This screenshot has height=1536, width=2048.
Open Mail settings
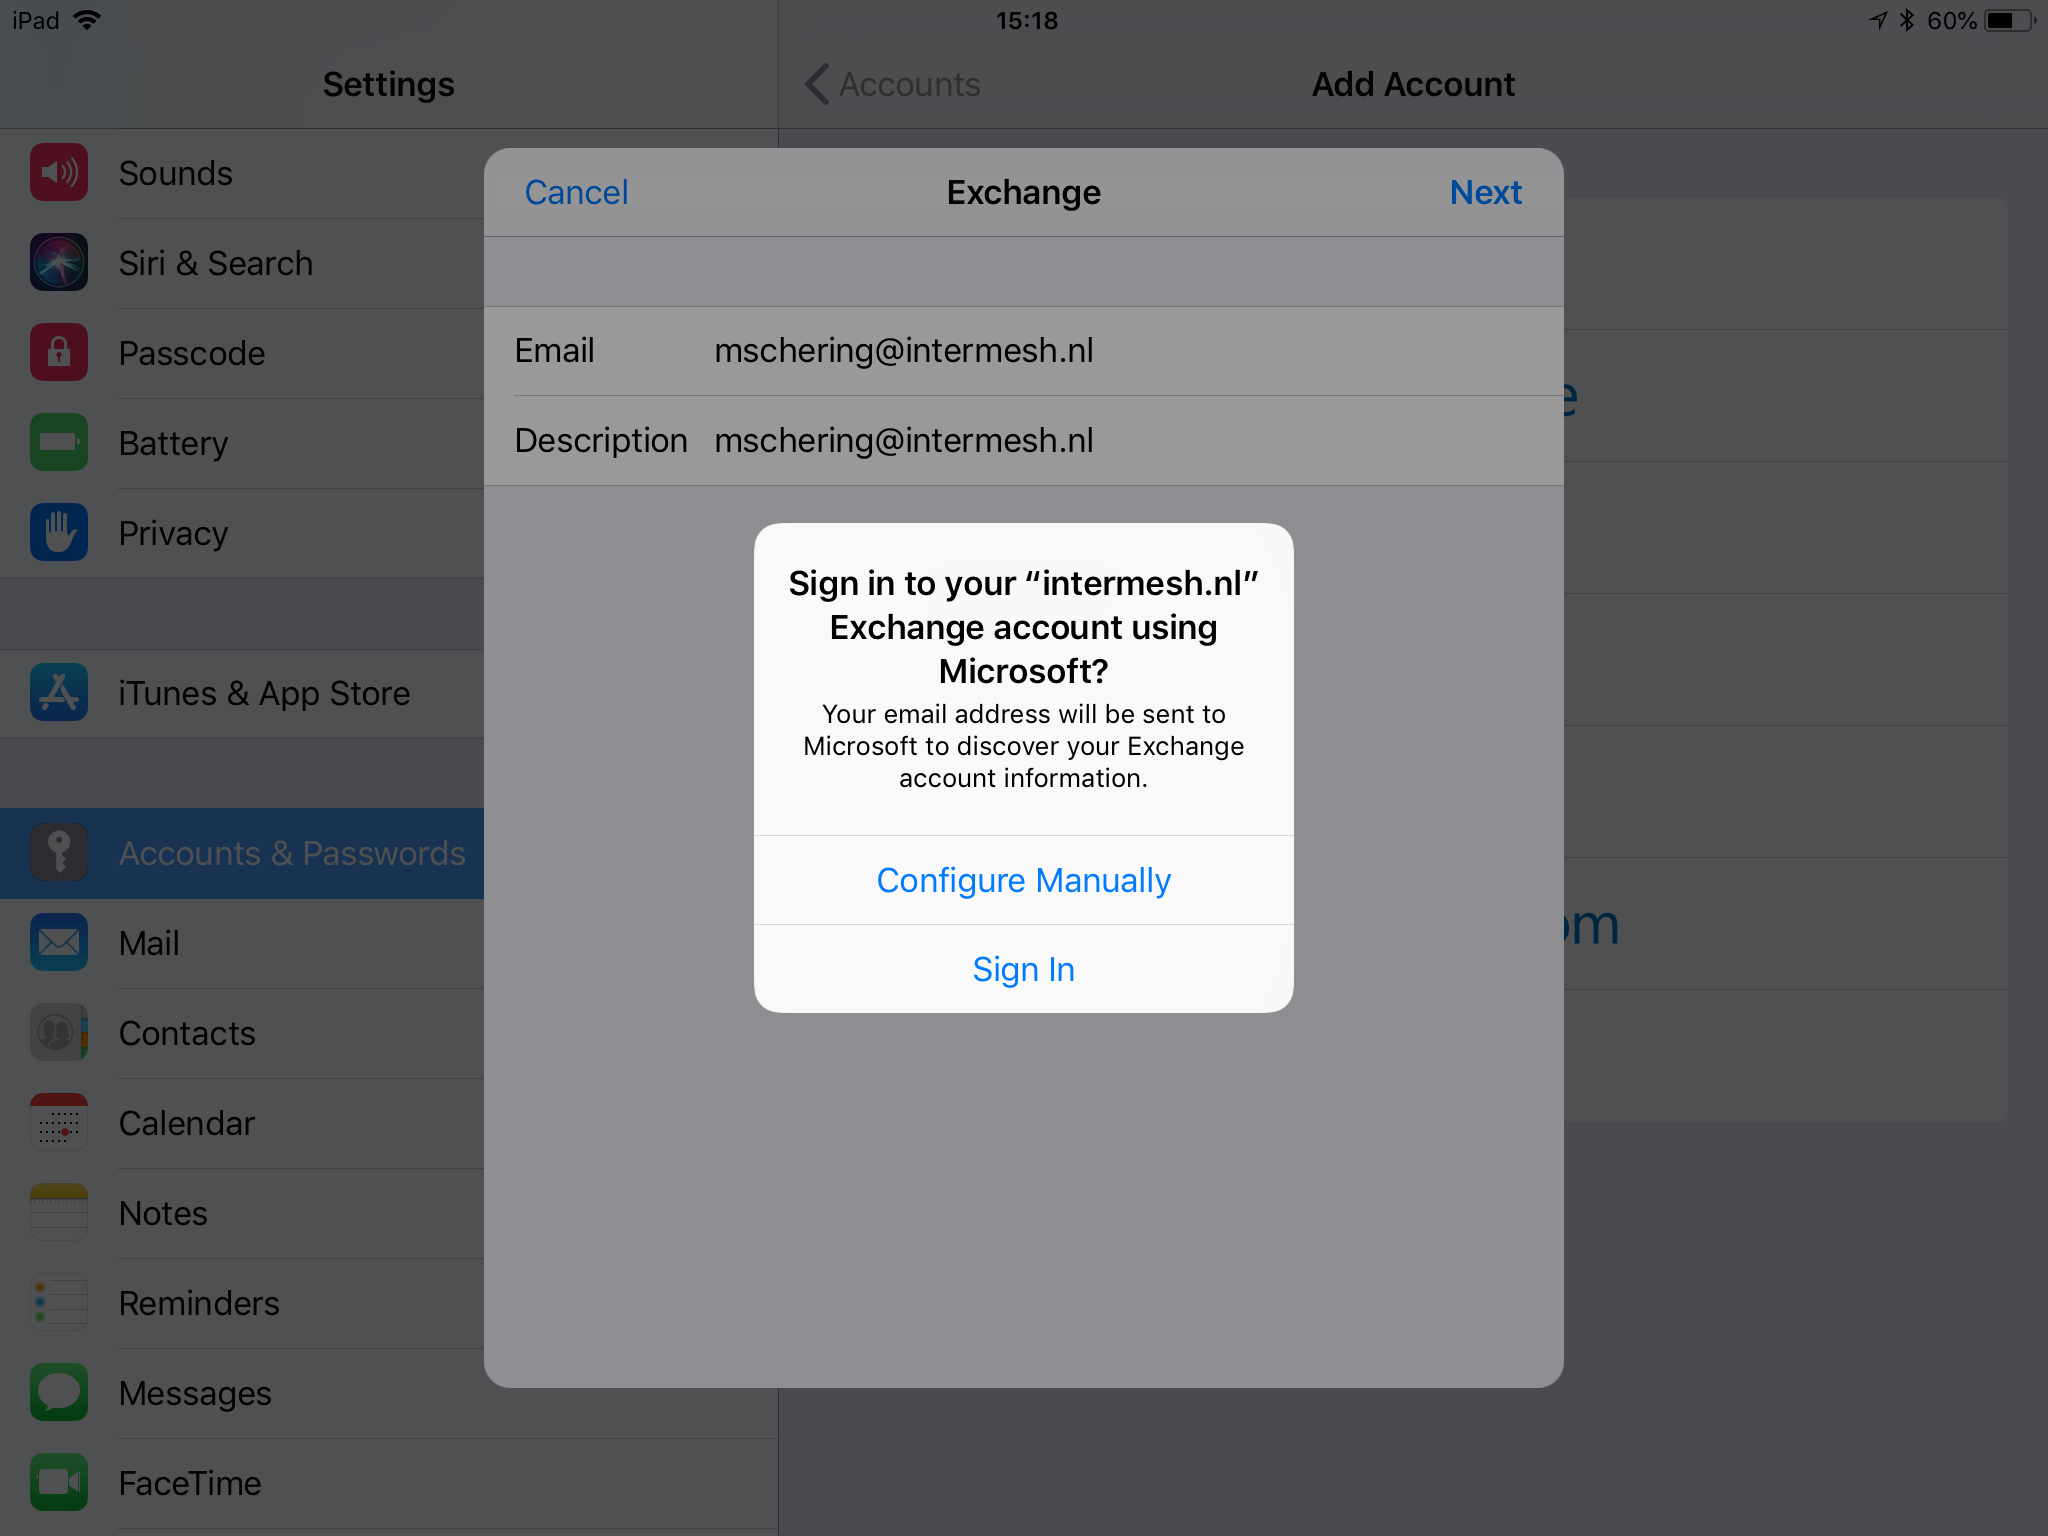click(x=242, y=943)
